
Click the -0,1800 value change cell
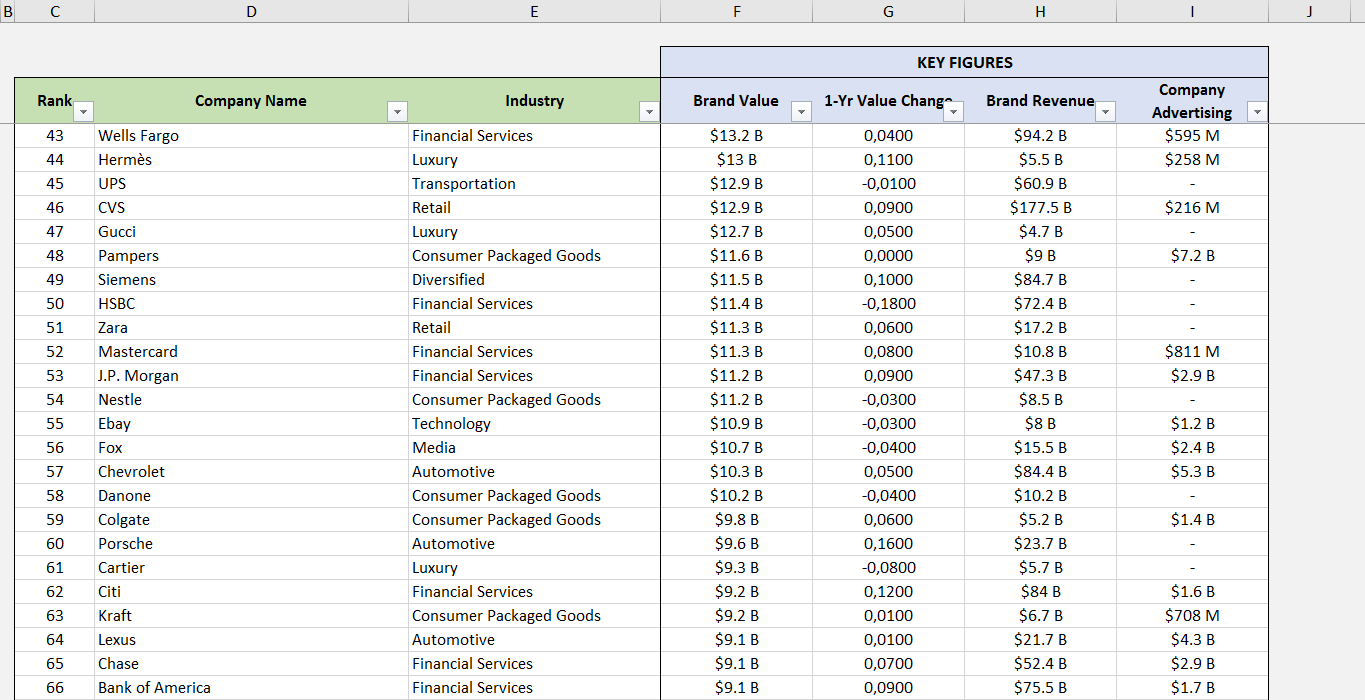(x=888, y=304)
